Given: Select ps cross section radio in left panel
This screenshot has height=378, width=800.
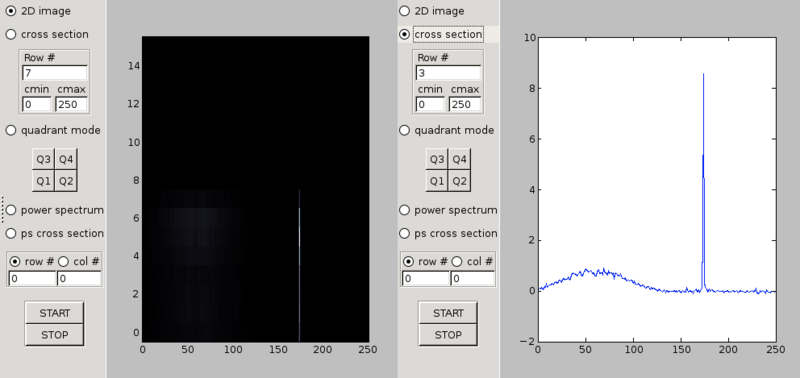Looking at the screenshot, I should [x=11, y=233].
